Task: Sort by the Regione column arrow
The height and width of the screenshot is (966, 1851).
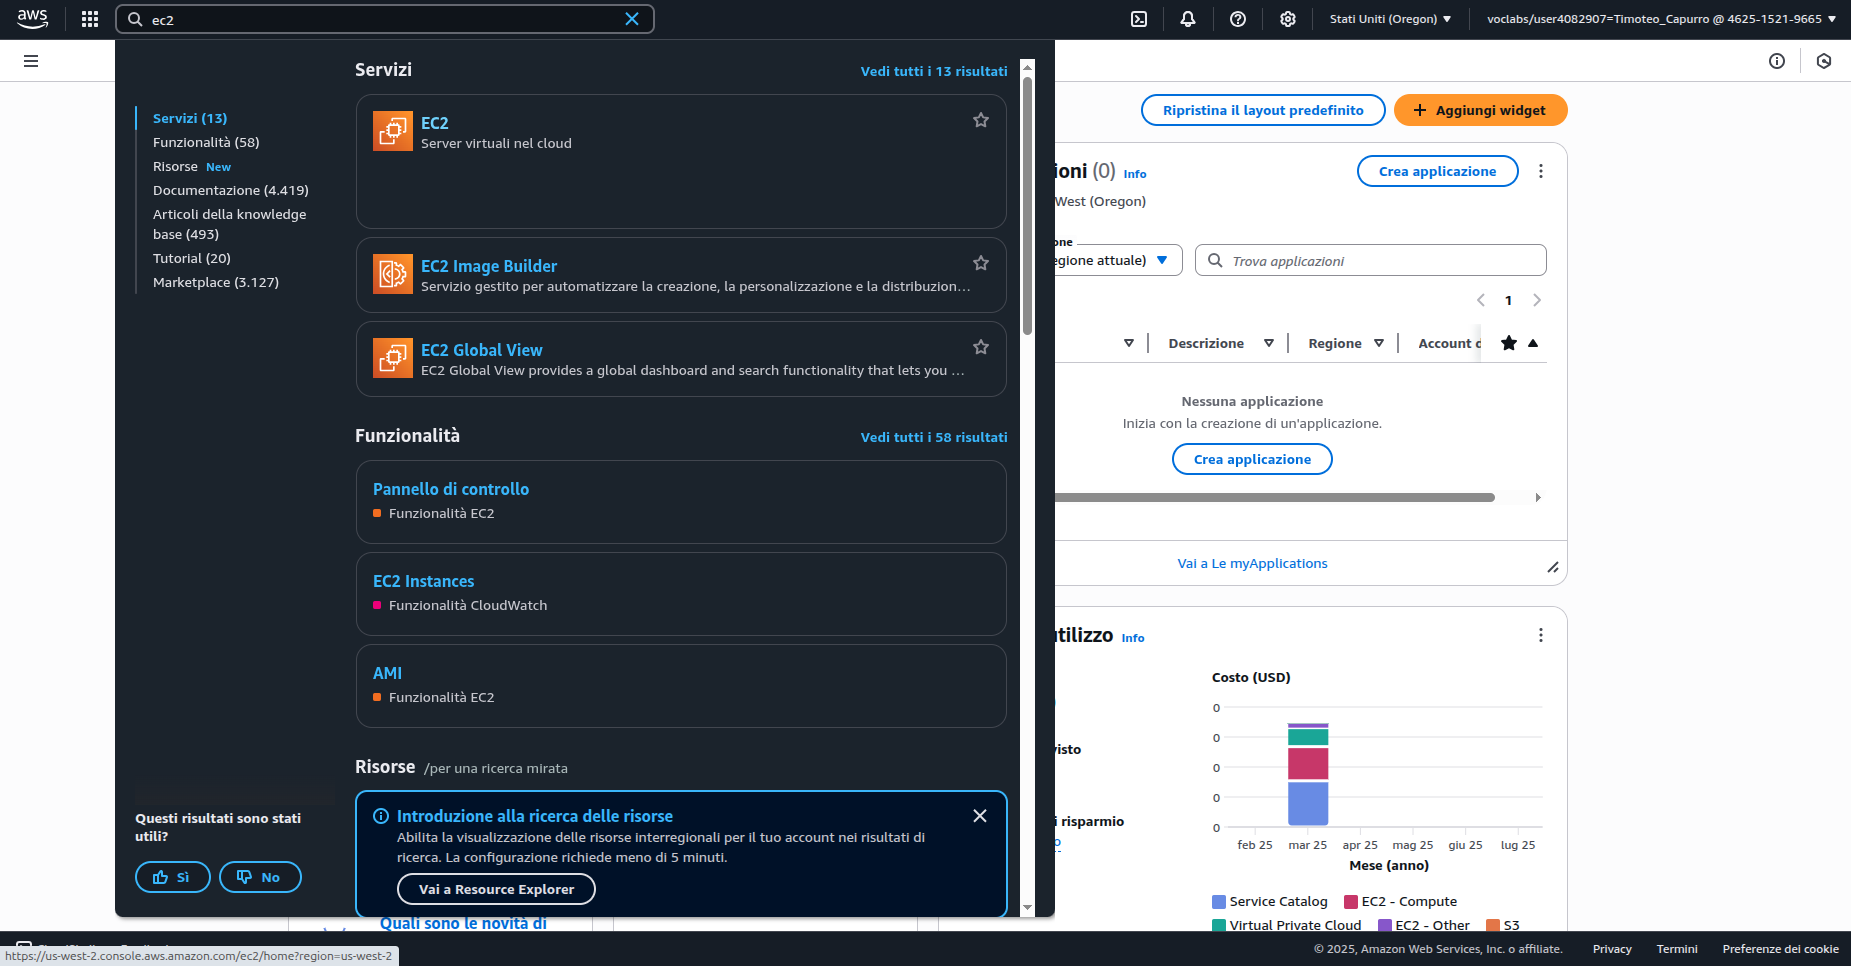Action: (x=1379, y=343)
